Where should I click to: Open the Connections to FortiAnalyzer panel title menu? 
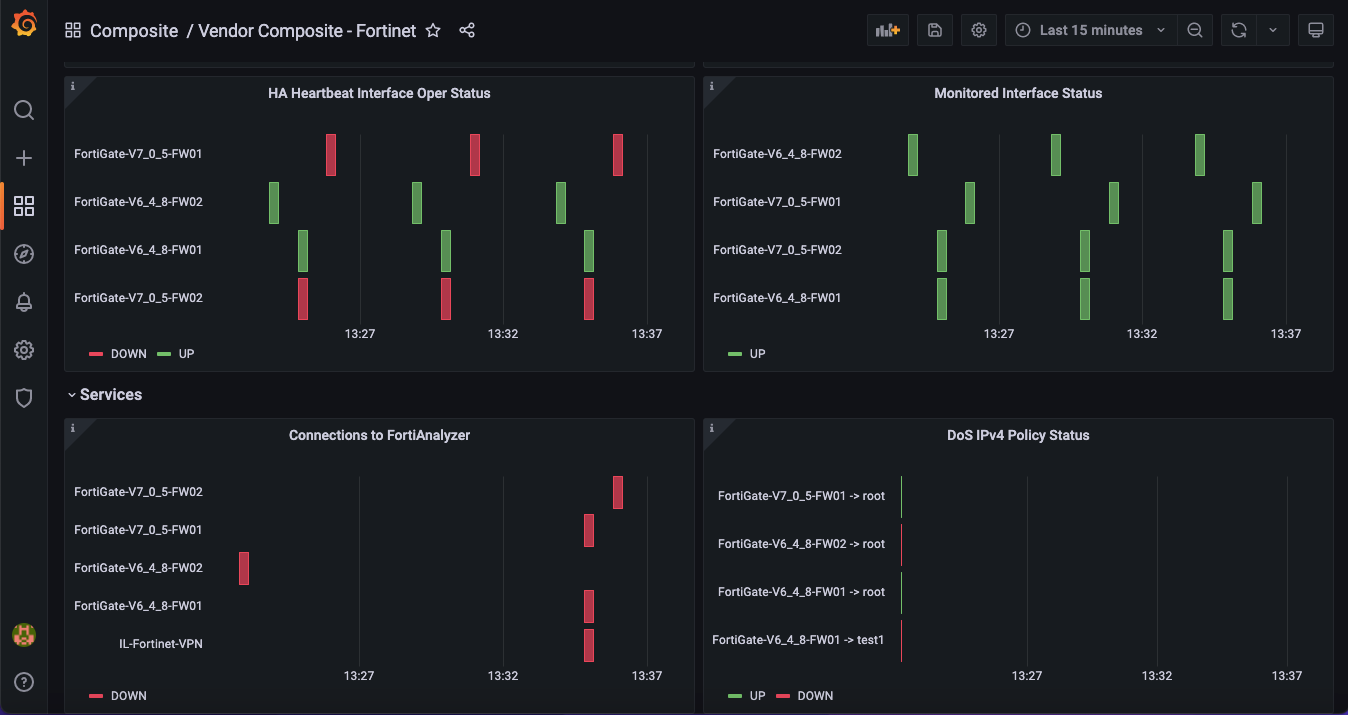click(379, 435)
